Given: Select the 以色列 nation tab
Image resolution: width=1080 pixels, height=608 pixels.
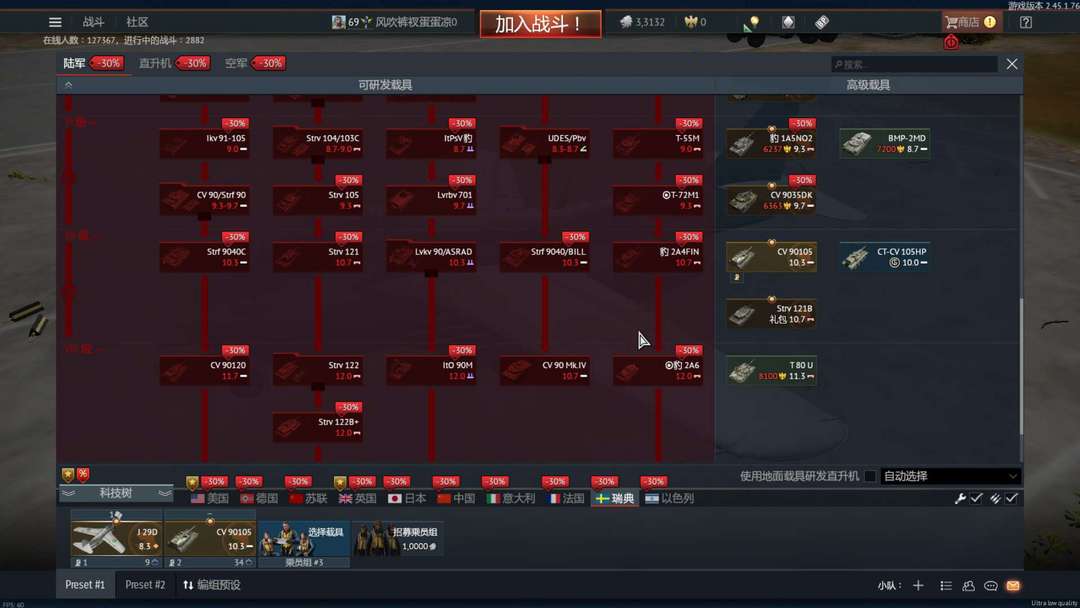Looking at the screenshot, I should 669,498.
